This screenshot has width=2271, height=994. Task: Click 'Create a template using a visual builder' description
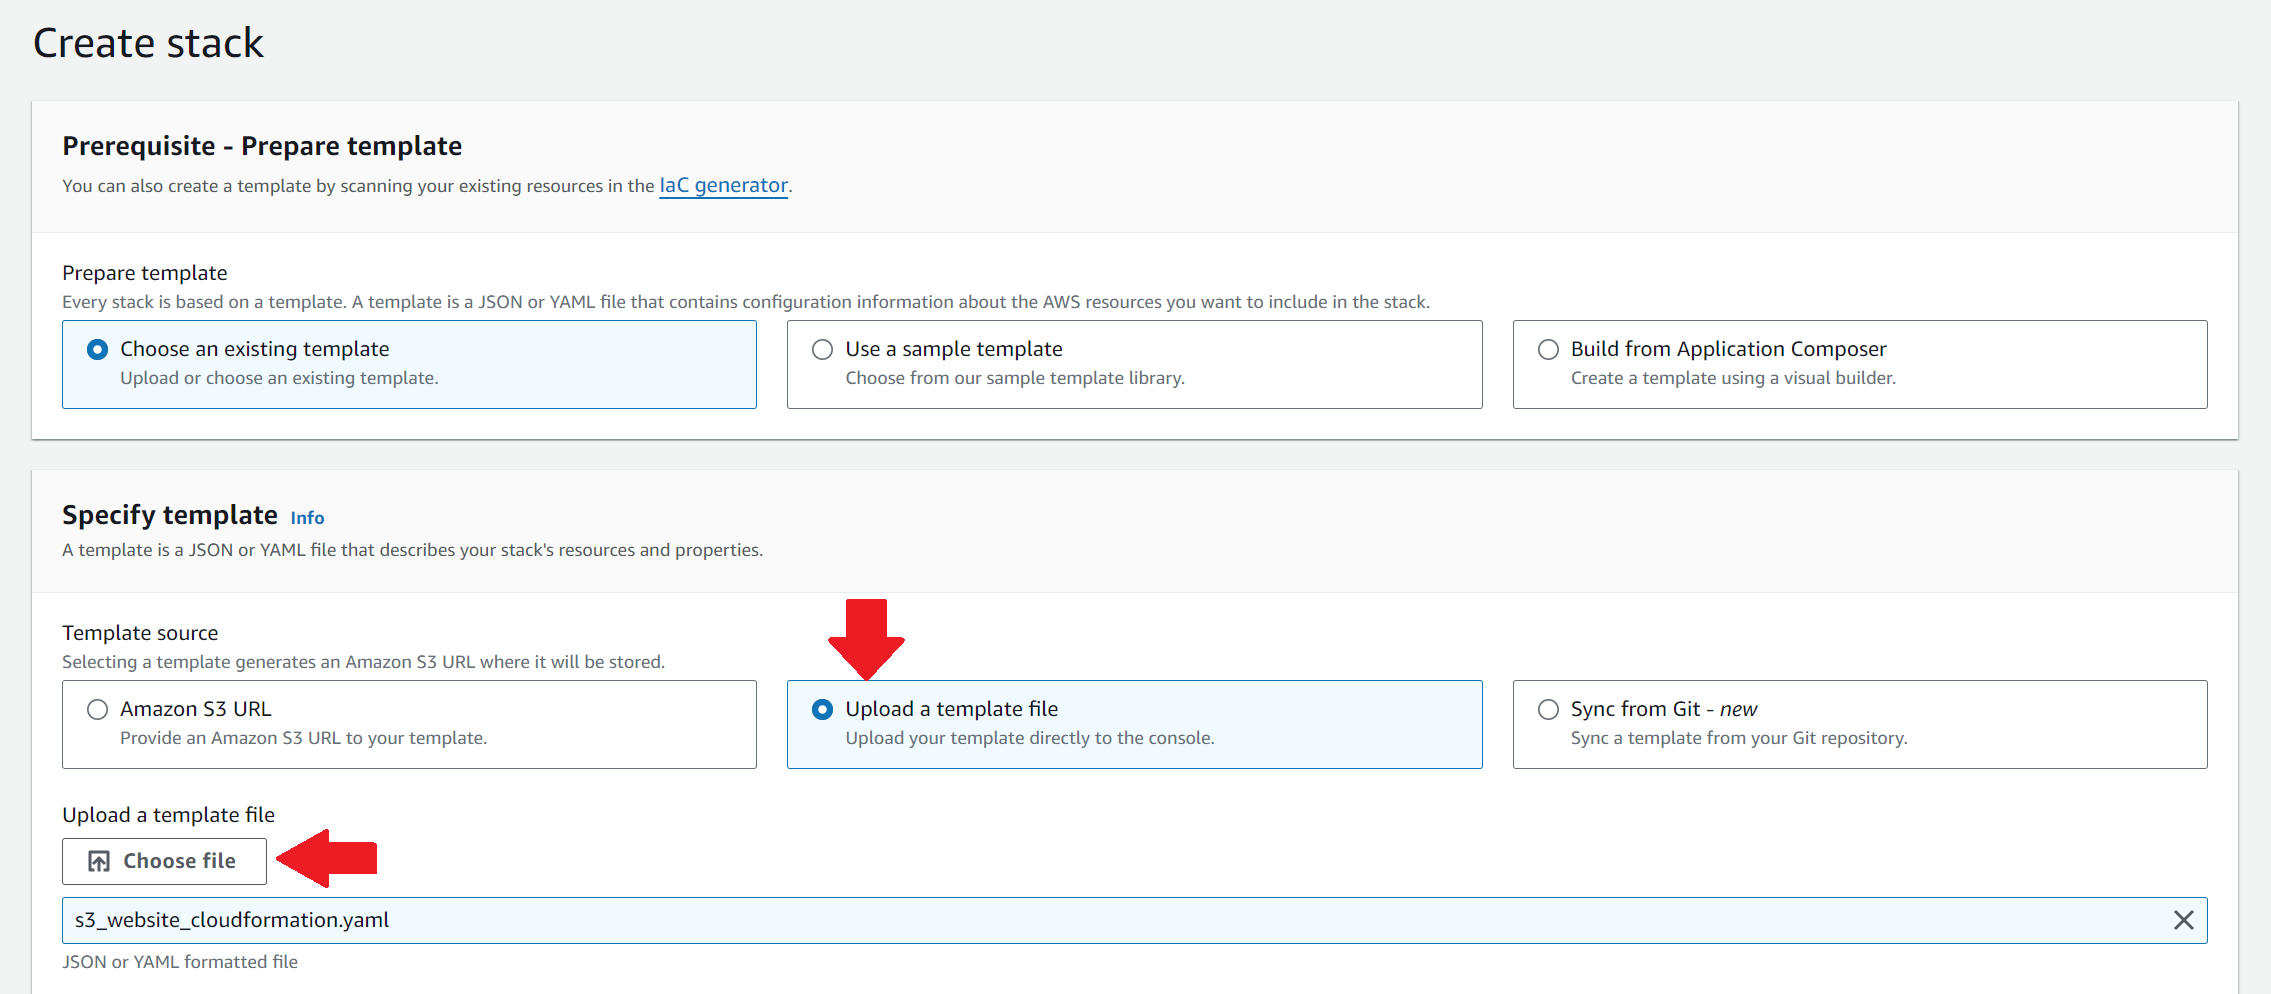point(1732,379)
